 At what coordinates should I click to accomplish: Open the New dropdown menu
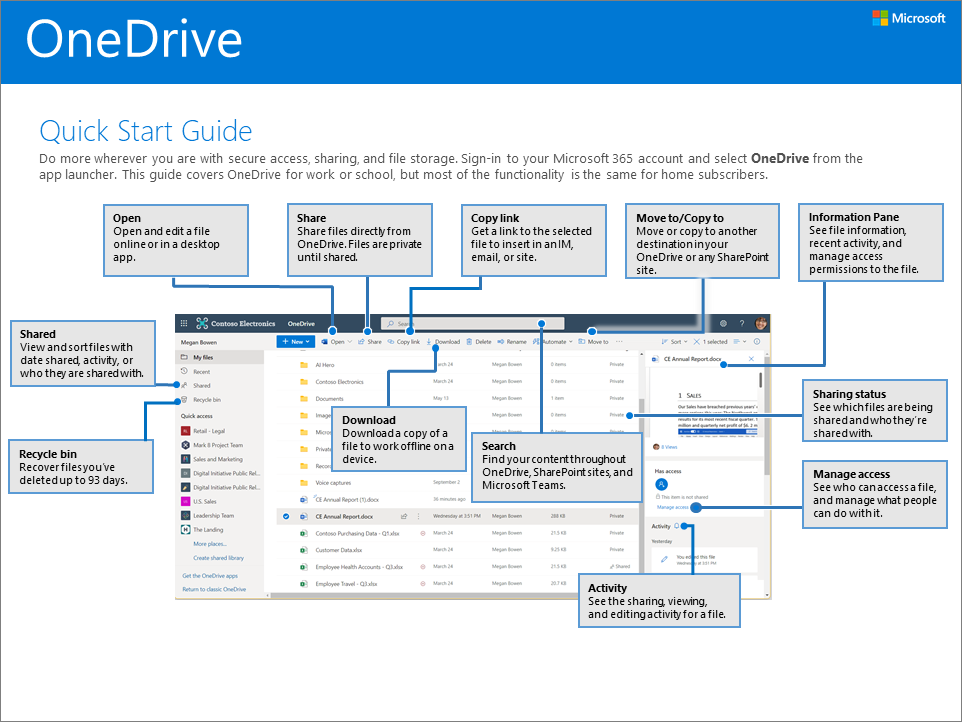click(x=296, y=341)
